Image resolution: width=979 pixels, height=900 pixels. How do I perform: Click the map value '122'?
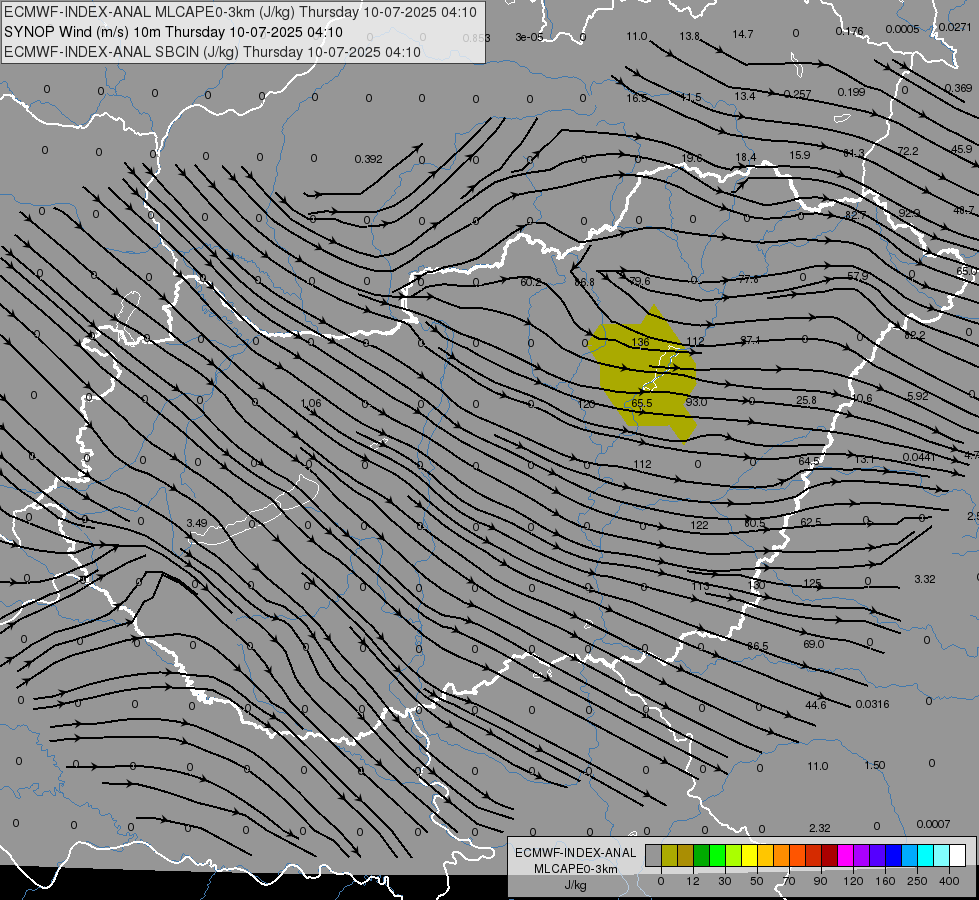[699, 525]
